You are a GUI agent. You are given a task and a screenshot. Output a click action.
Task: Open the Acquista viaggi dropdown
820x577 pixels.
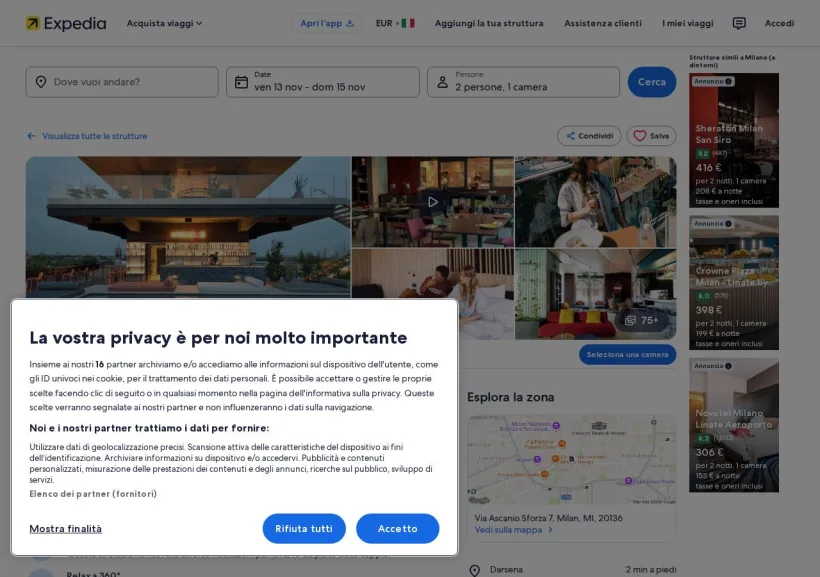(x=164, y=24)
